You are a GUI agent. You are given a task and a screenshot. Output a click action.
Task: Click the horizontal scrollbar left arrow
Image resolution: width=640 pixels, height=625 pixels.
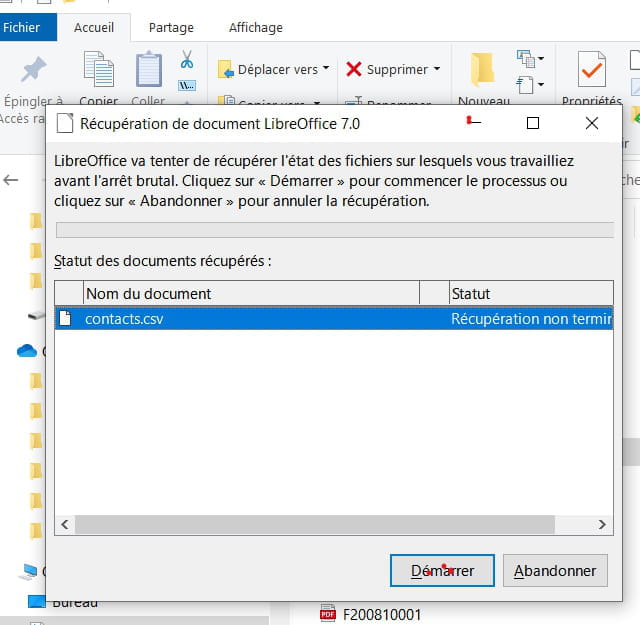[x=65, y=524]
